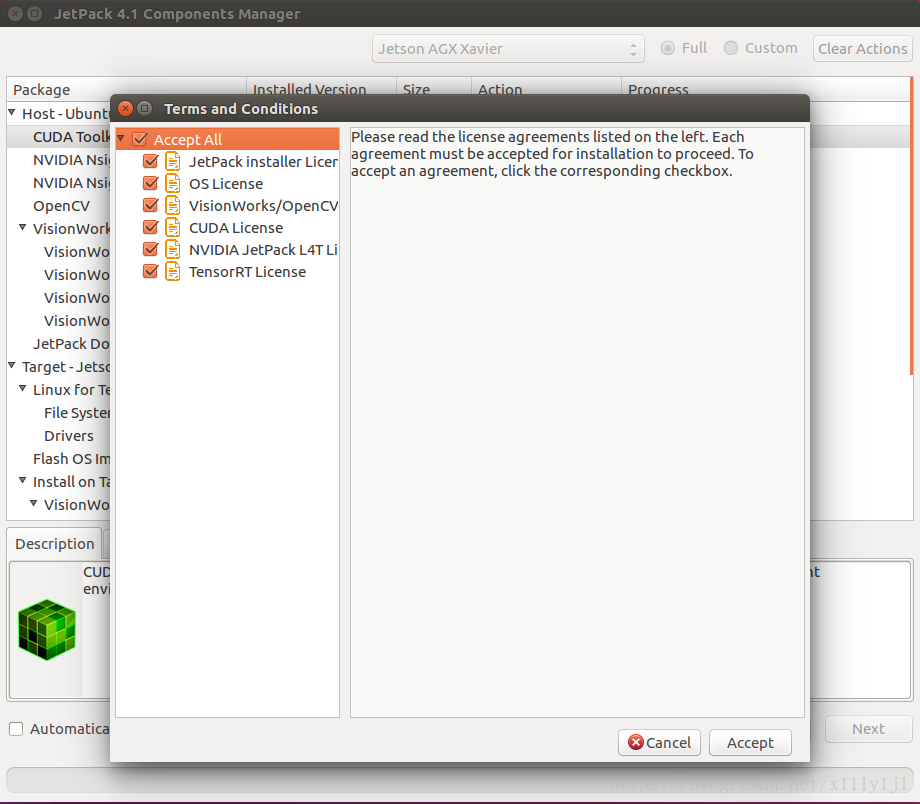Enable the Automatically checkbox at bottom left
Screen dimensions: 920x804
click(x=16, y=729)
